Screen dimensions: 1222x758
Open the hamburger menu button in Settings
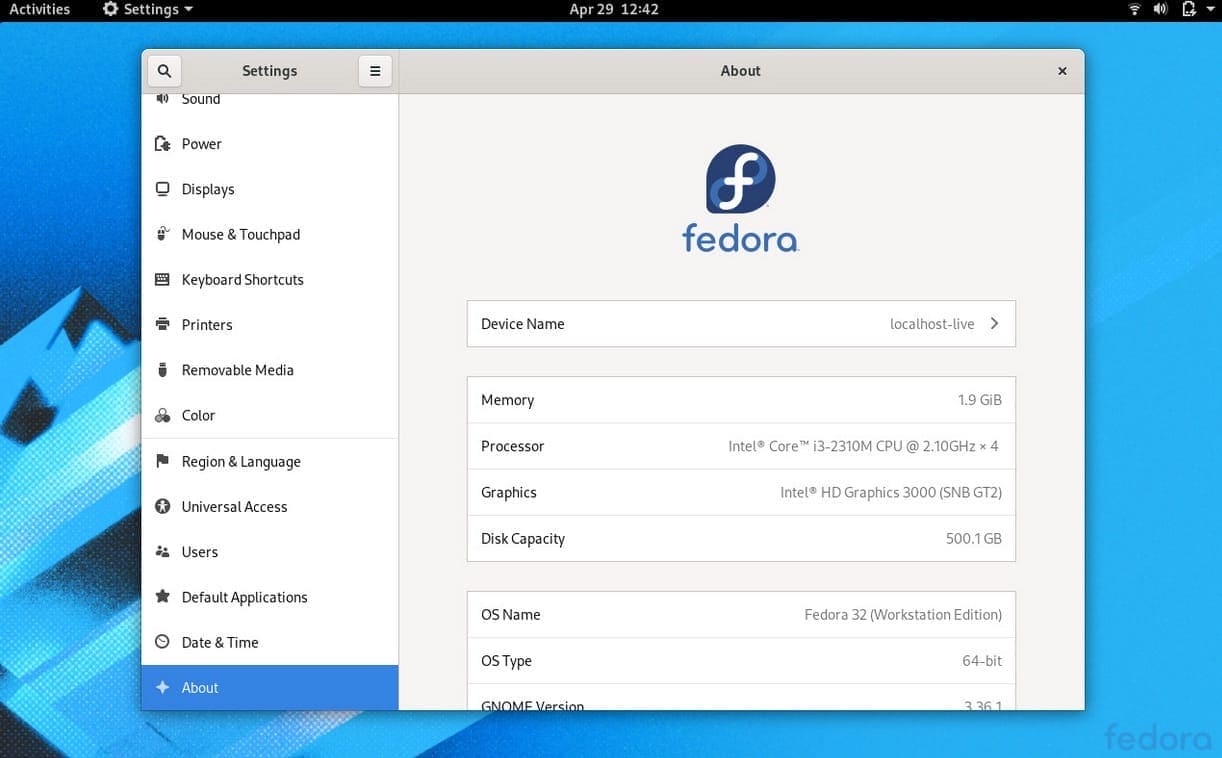pos(375,71)
